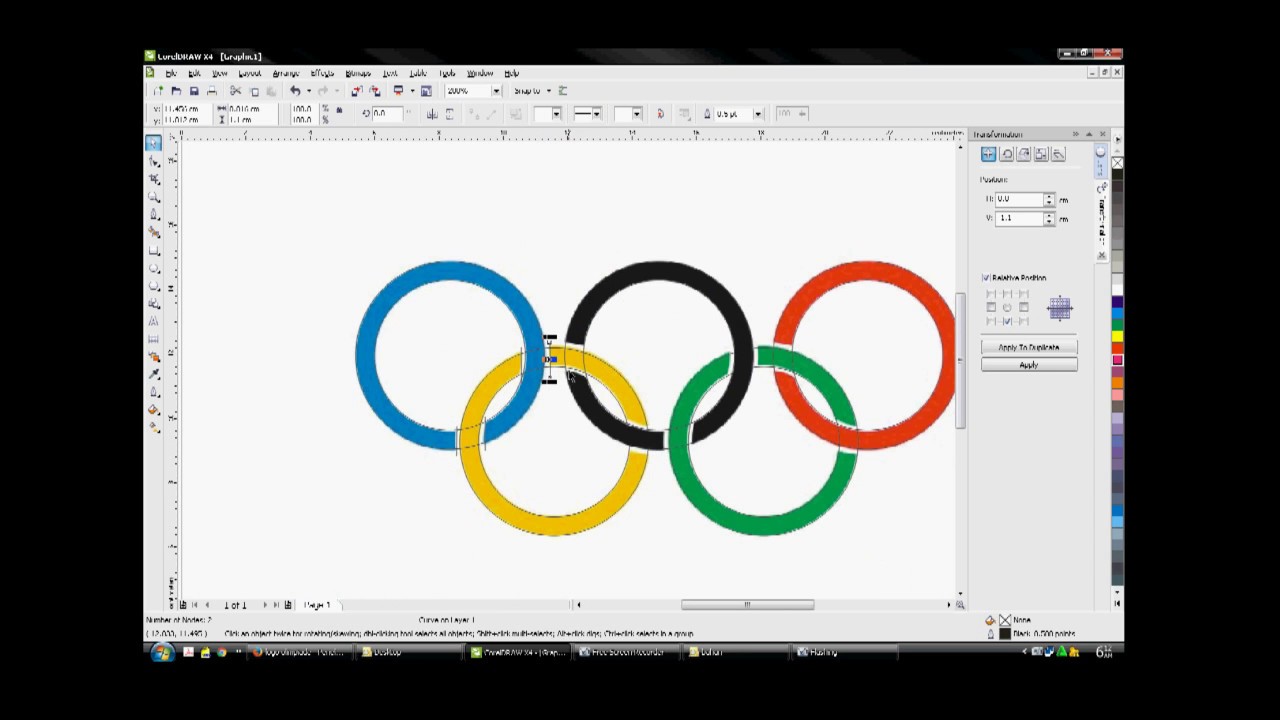Select the Rectangle tool

(153, 250)
